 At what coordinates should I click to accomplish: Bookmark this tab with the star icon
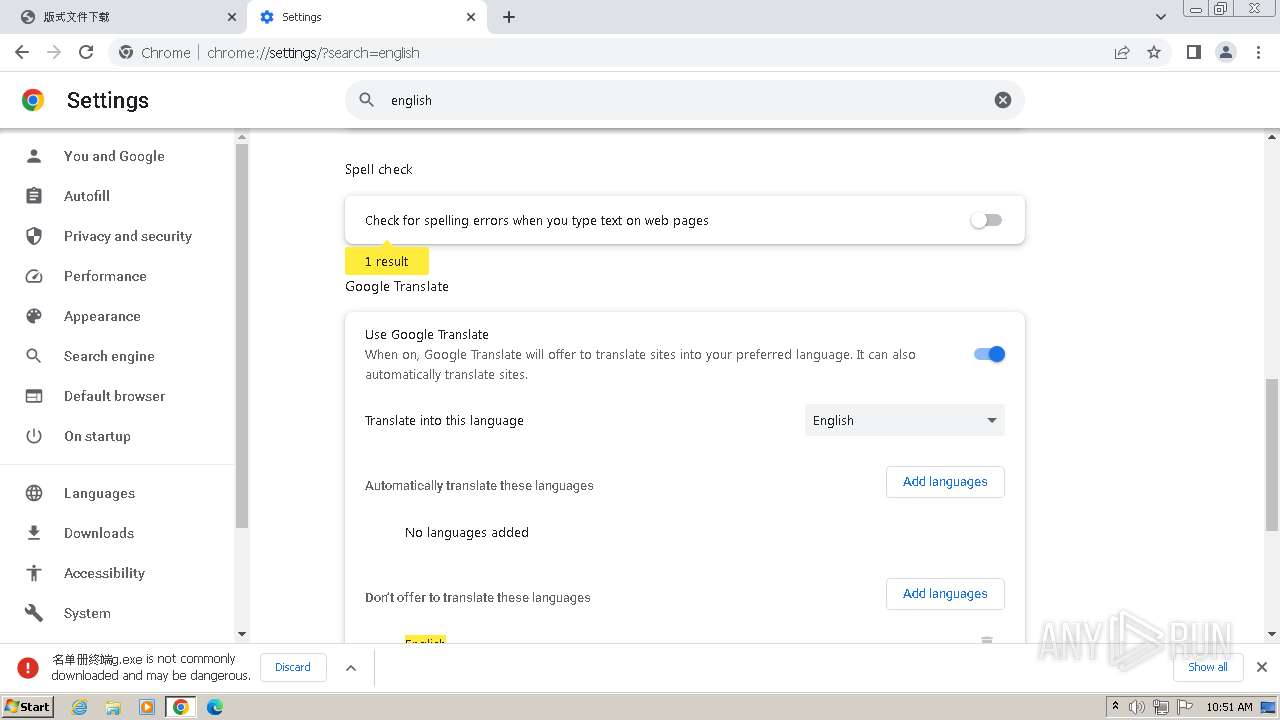tap(1154, 52)
